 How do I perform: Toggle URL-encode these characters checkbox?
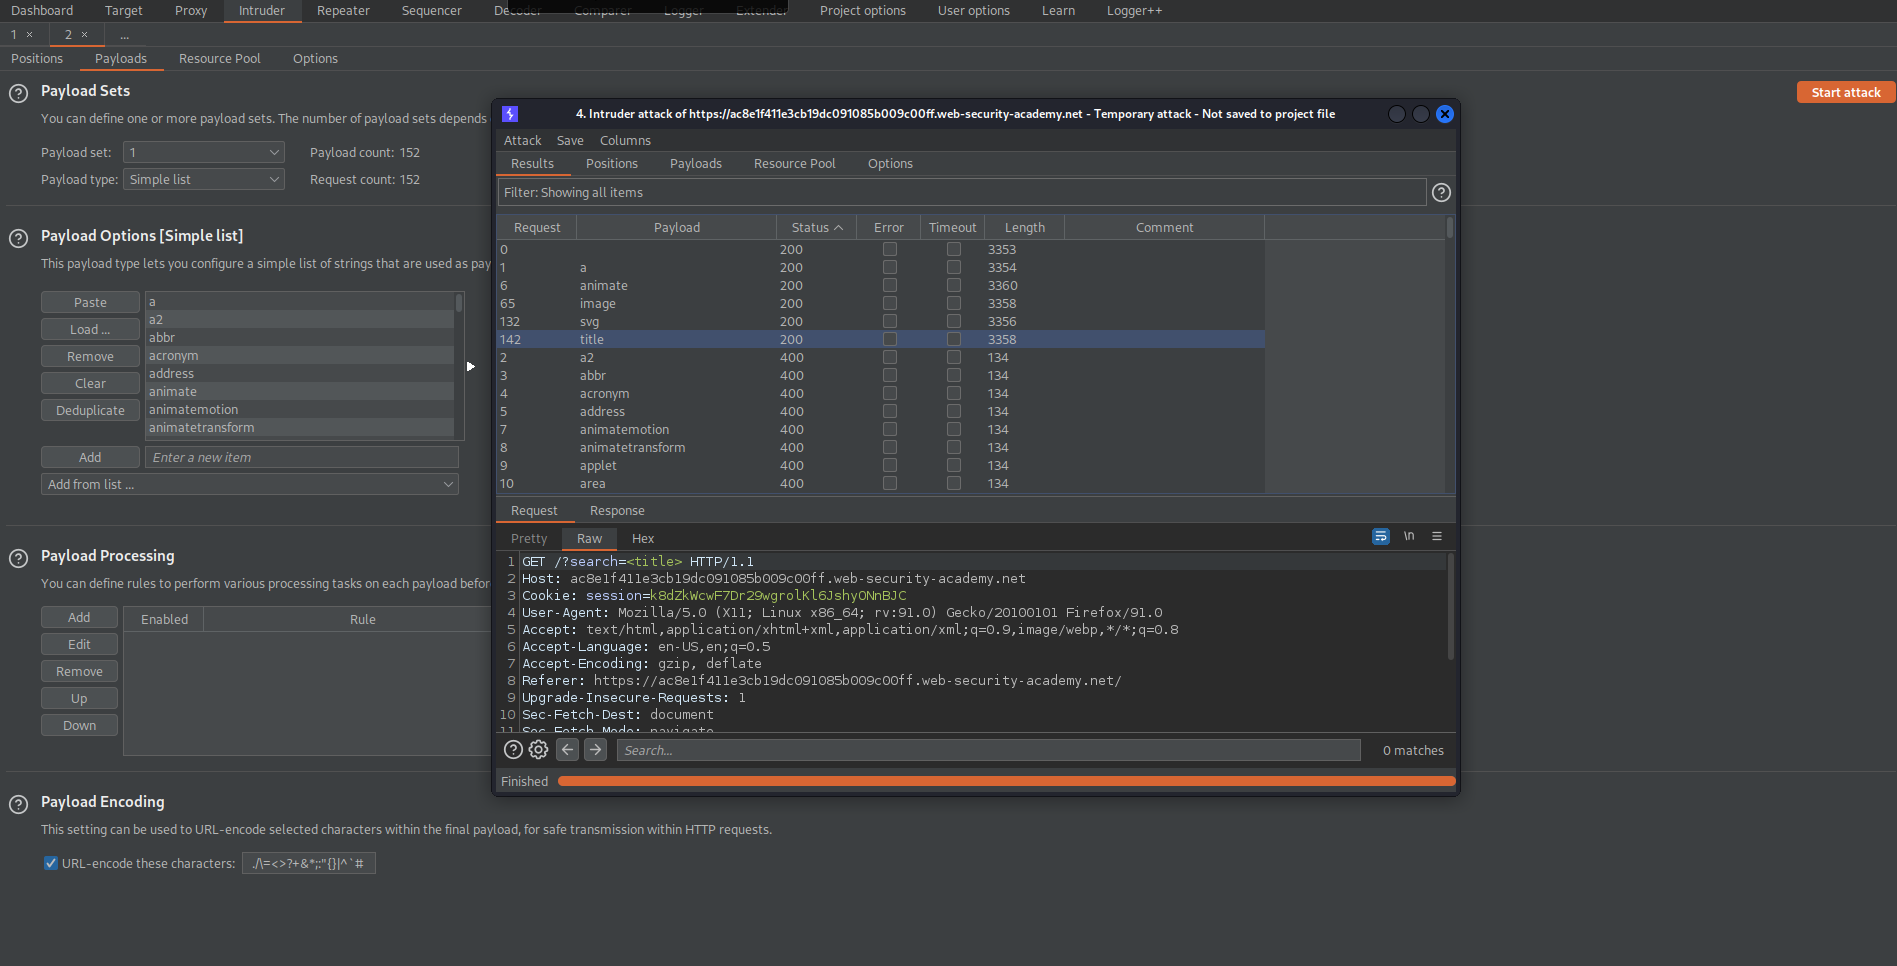tap(50, 863)
